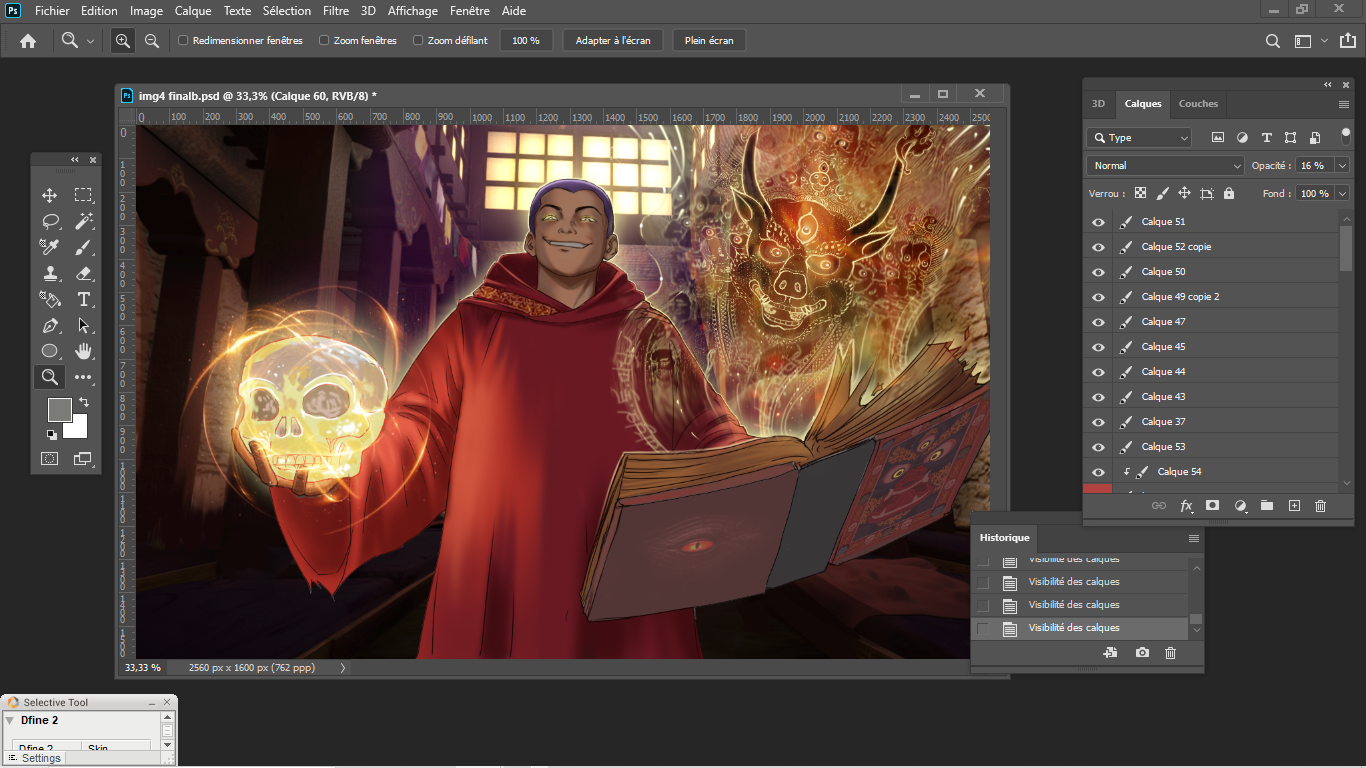This screenshot has height=768, width=1366.
Task: Delete layer using Layers panel trash icon
Action: coord(1320,506)
